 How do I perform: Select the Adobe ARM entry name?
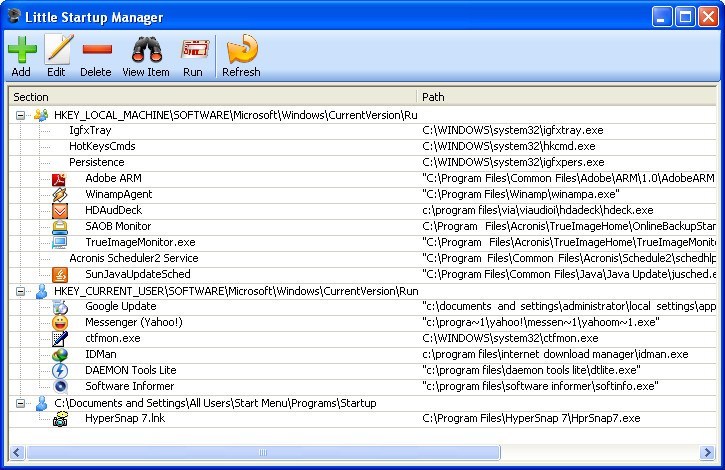113,178
